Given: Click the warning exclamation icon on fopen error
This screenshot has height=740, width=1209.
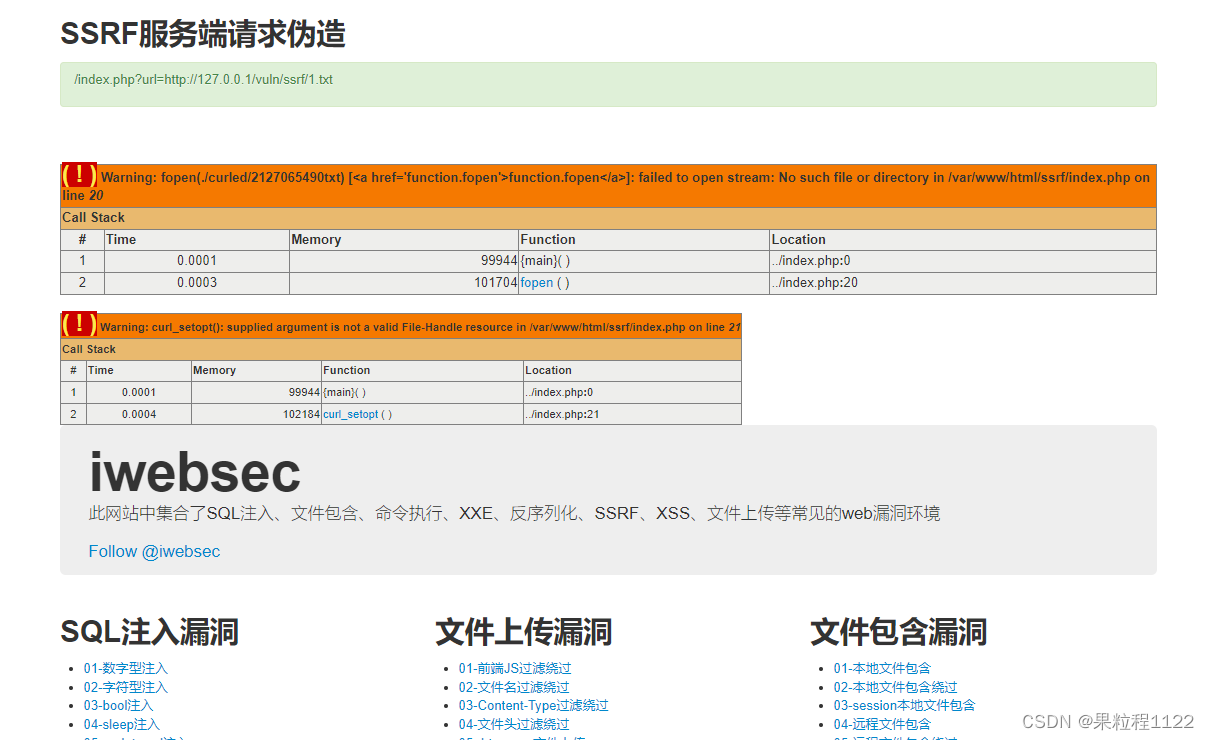Looking at the screenshot, I should [78, 174].
